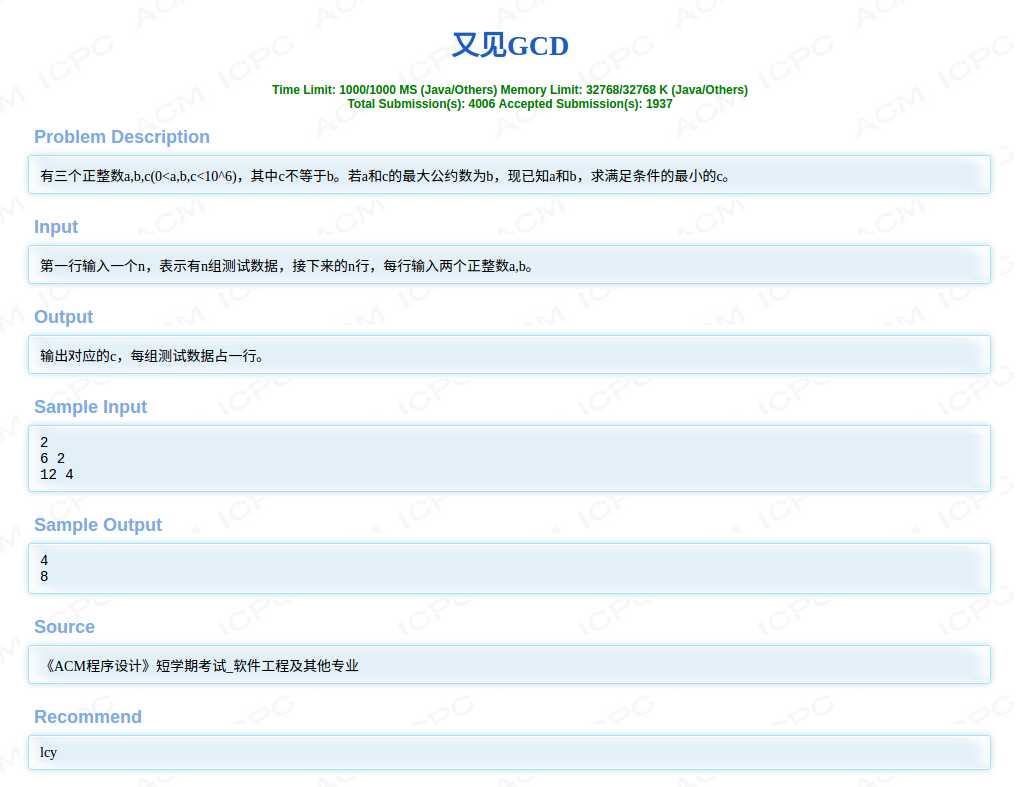The image size is (1026, 787).
Task: Click the sample input line "6 2"
Action: coord(52,459)
